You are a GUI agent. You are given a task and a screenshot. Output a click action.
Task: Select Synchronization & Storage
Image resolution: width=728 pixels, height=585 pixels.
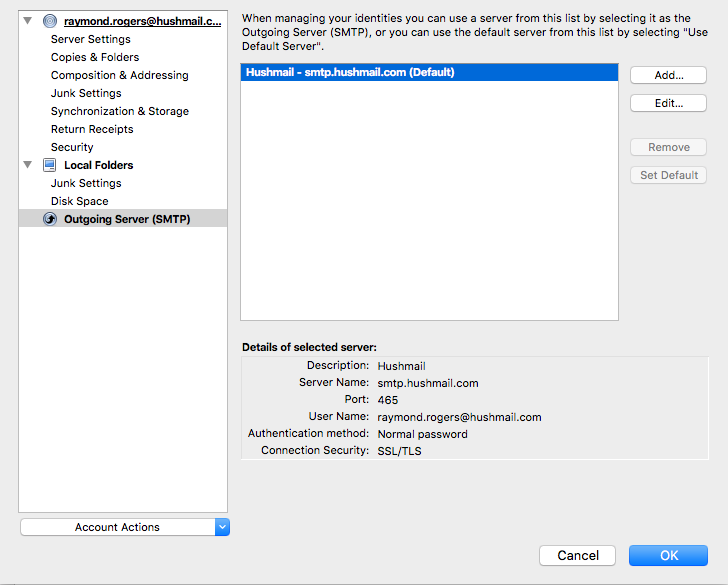point(119,111)
